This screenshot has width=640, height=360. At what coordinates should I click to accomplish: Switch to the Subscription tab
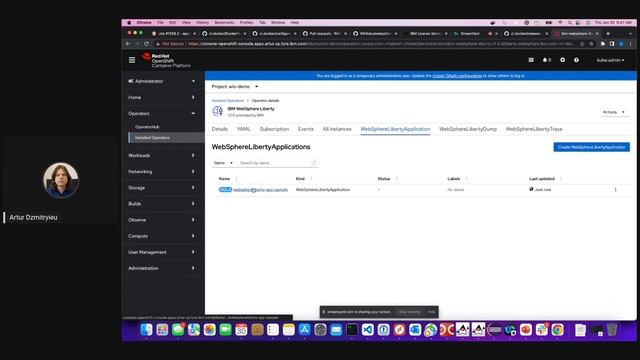point(274,129)
